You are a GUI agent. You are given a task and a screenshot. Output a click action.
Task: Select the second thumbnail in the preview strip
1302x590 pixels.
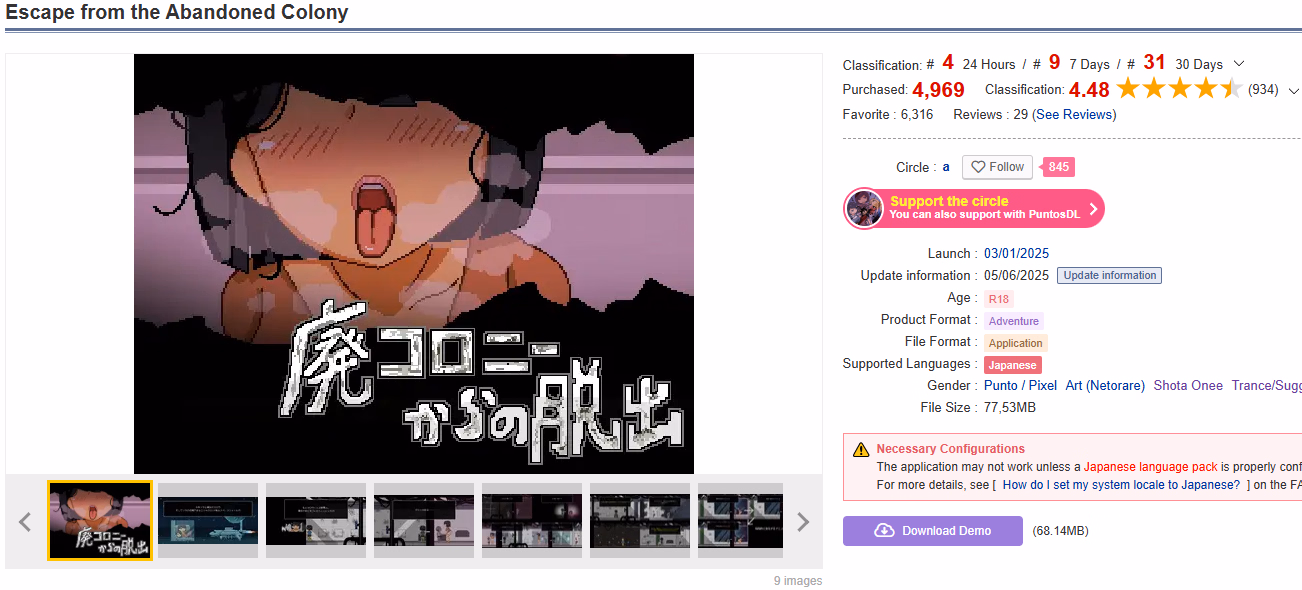coord(208,520)
